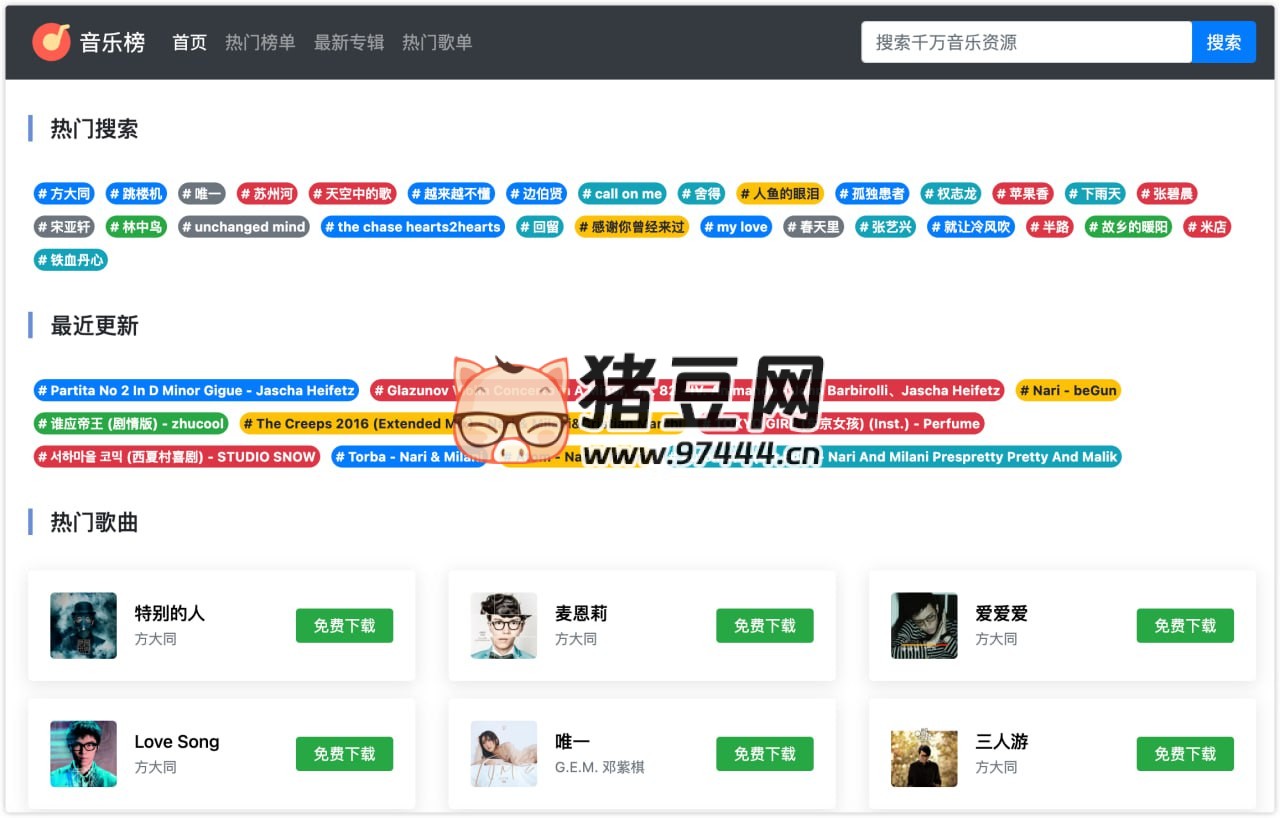1280x818 pixels.
Task: Open the Love Song title
Action: point(177,741)
